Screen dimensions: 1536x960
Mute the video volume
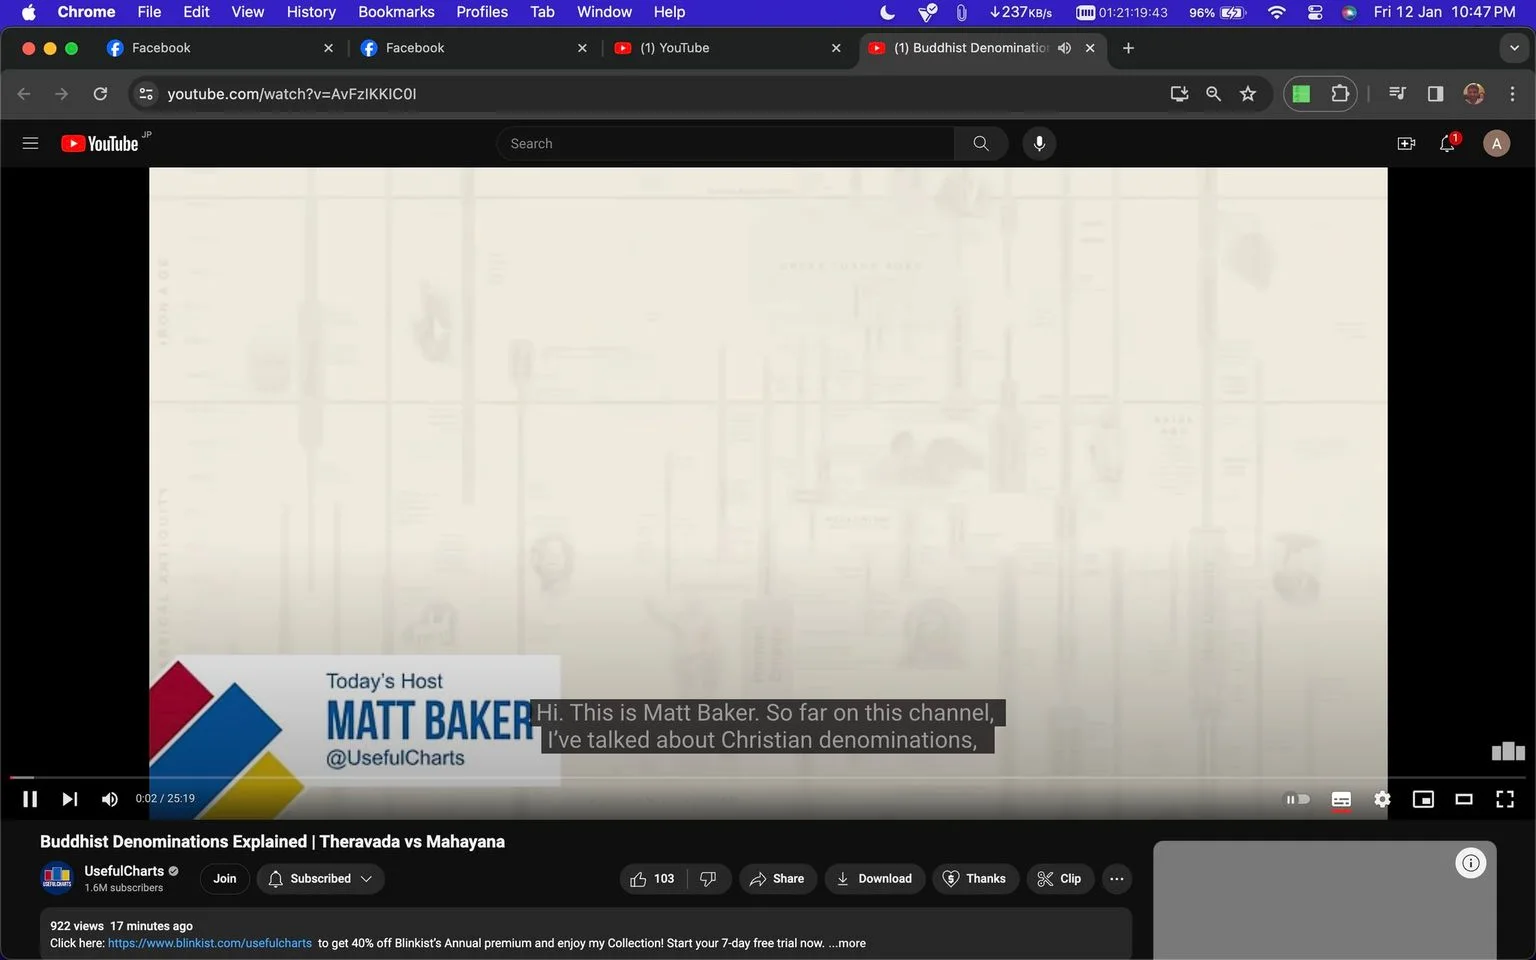(110, 799)
